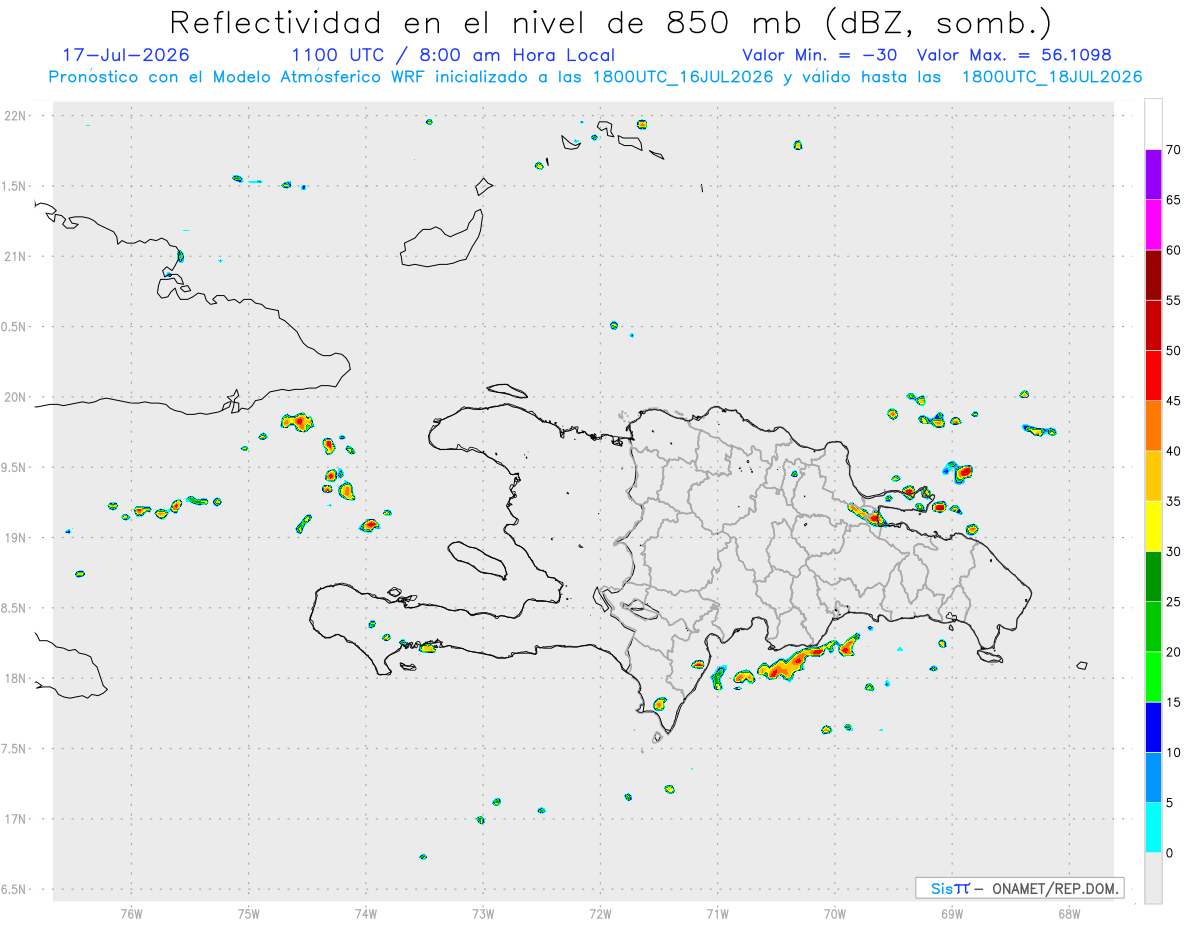Image resolution: width=1200 pixels, height=927 pixels.
Task: Click the colorbar value label '45'
Action: point(1173,401)
